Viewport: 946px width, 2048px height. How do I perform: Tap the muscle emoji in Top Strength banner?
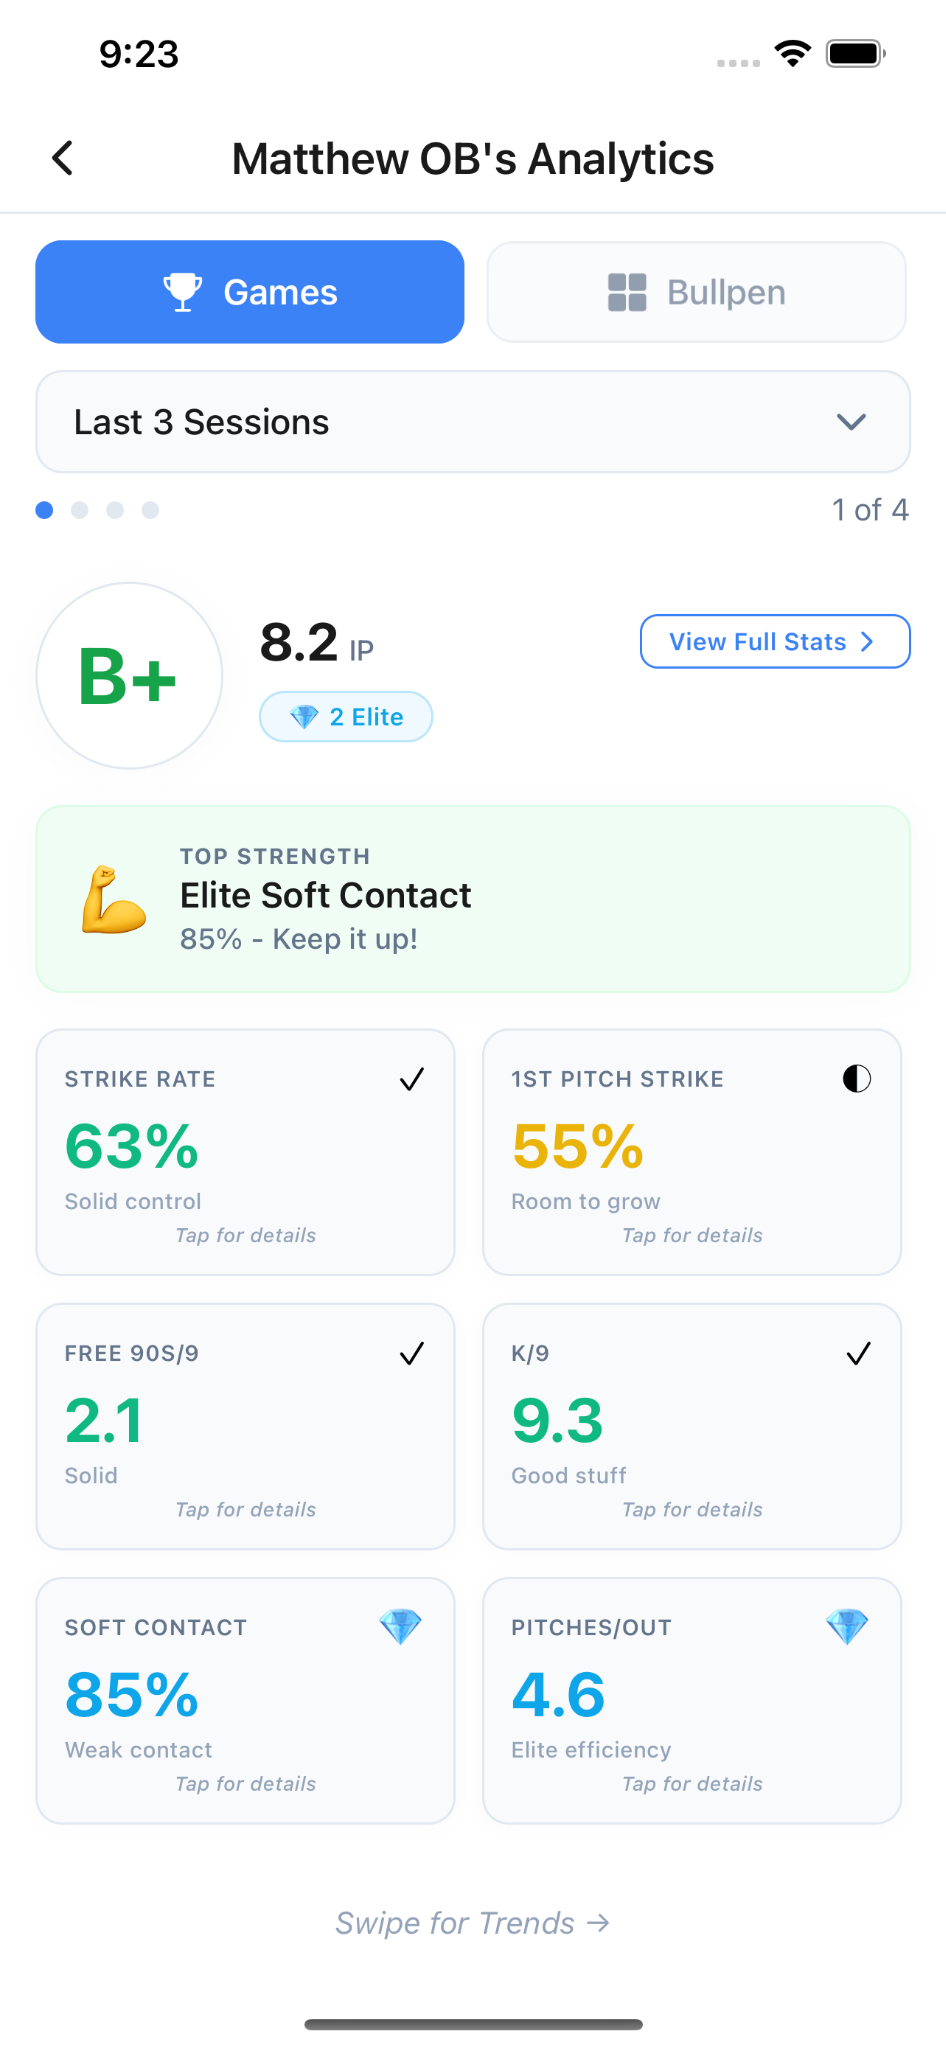[x=114, y=898]
